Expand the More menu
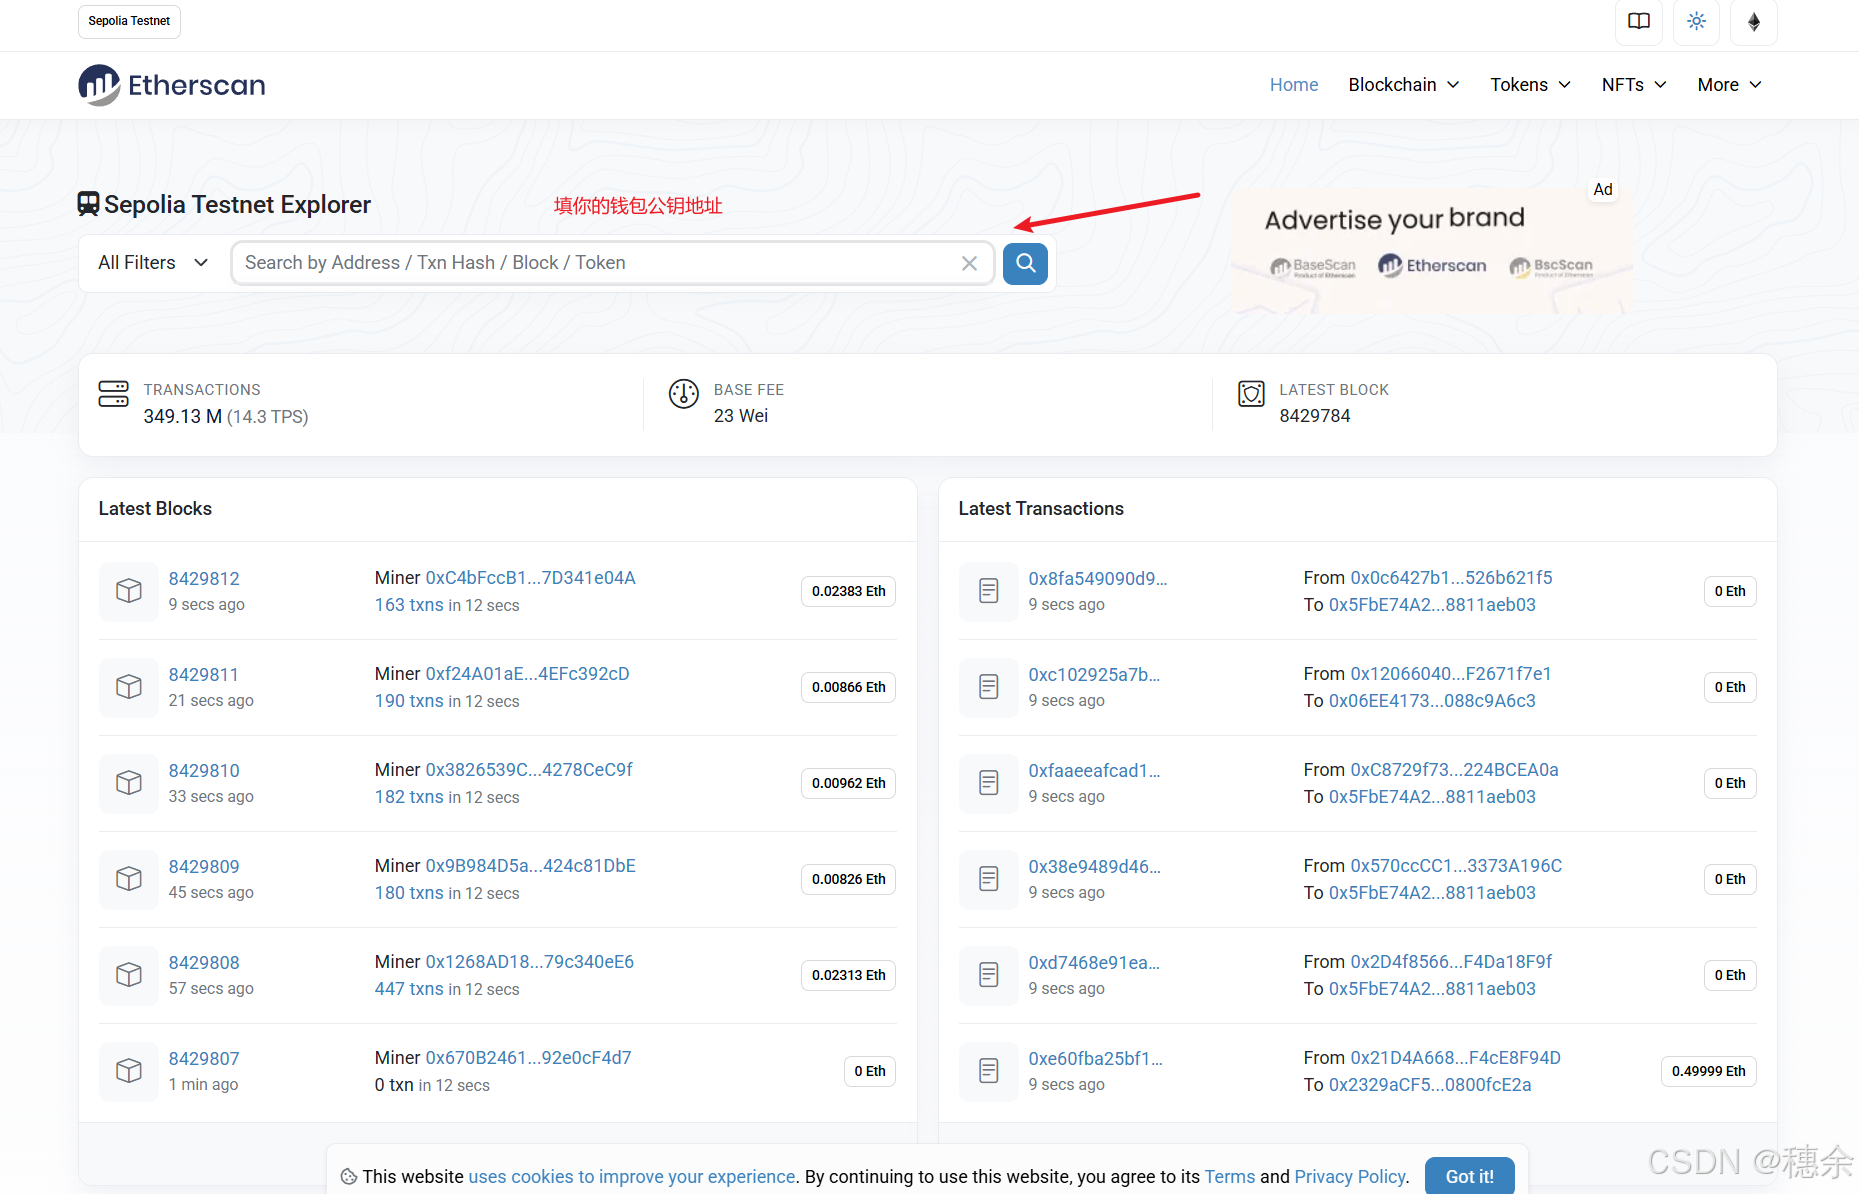This screenshot has width=1859, height=1194. pyautogui.click(x=1729, y=85)
